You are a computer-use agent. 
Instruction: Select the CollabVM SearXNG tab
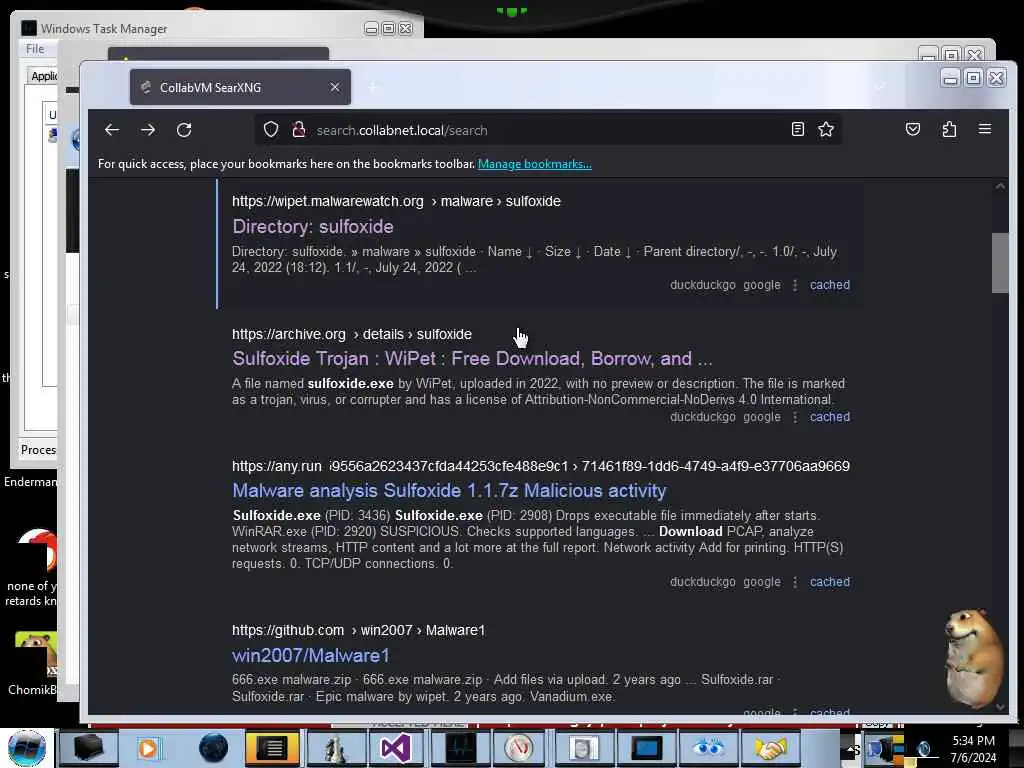pyautogui.click(x=240, y=87)
